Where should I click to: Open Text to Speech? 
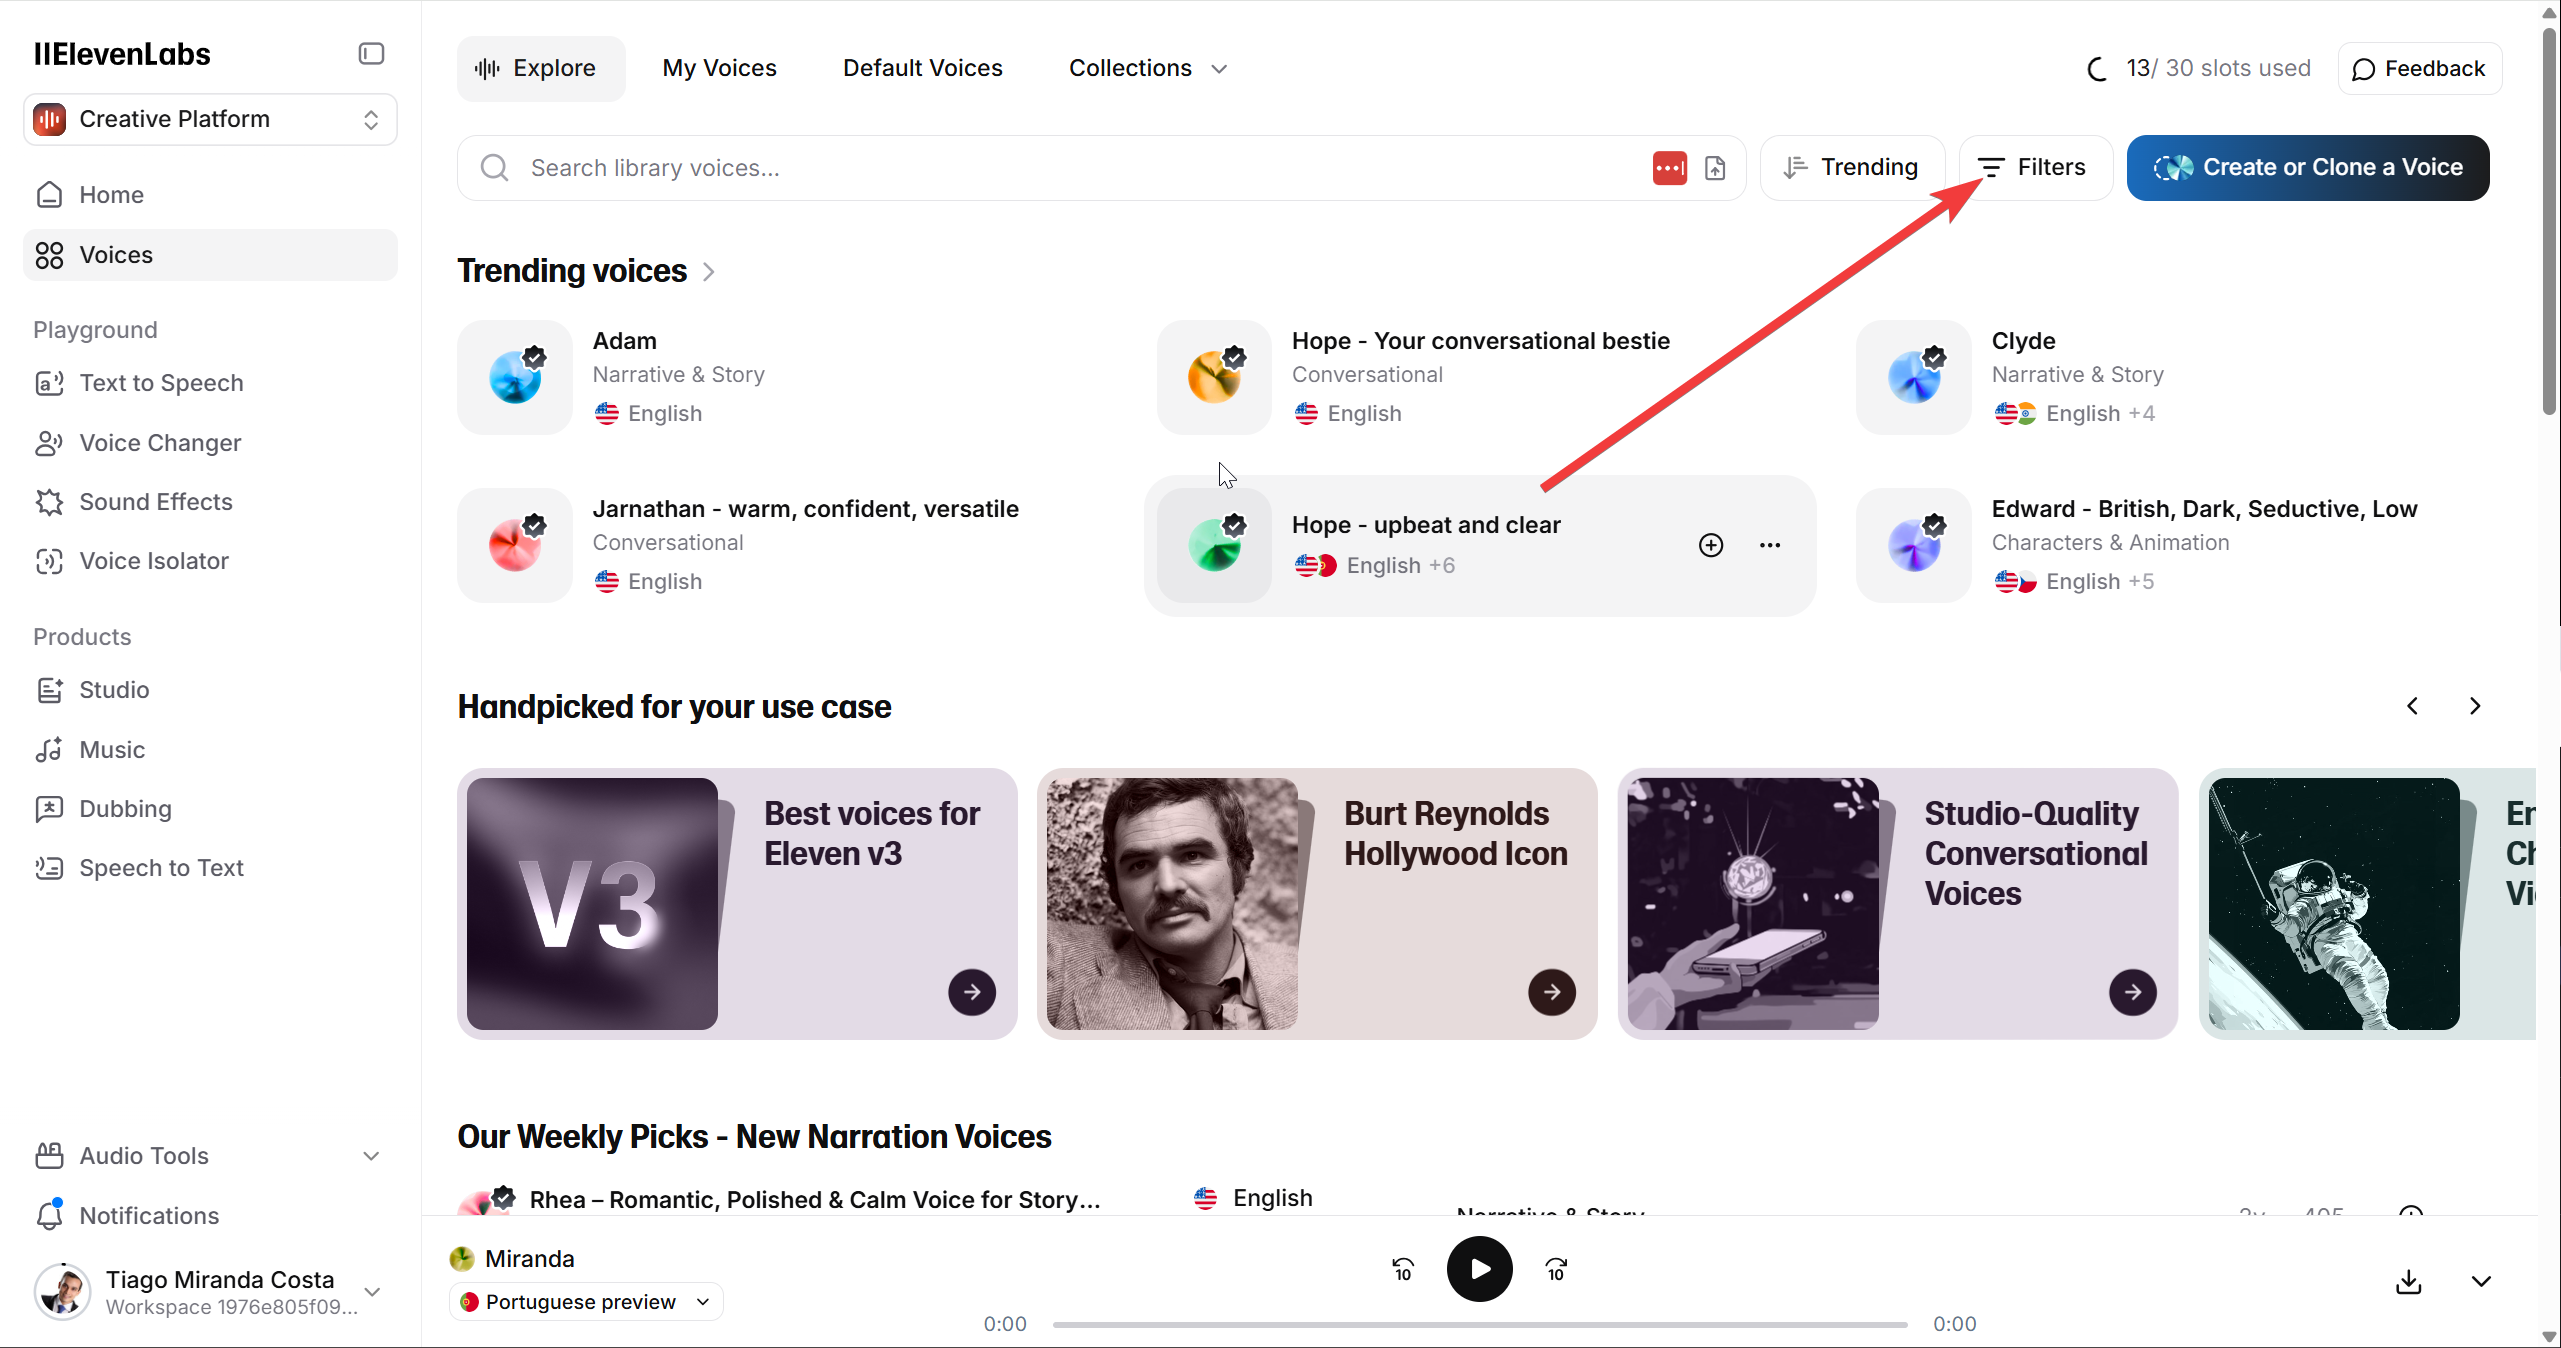[210, 383]
